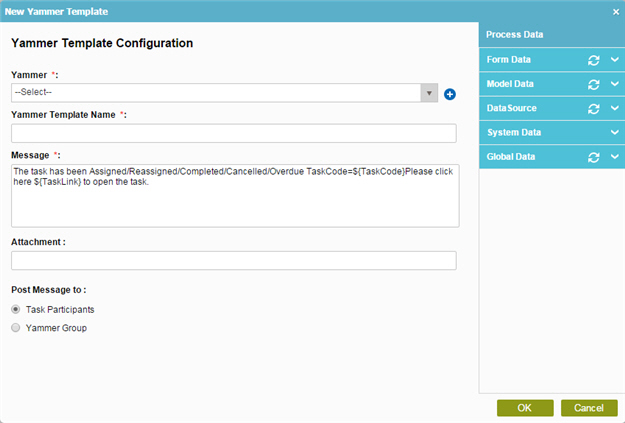Image resolution: width=625 pixels, height=423 pixels.
Task: Click the Cancel button
Action: (589, 408)
